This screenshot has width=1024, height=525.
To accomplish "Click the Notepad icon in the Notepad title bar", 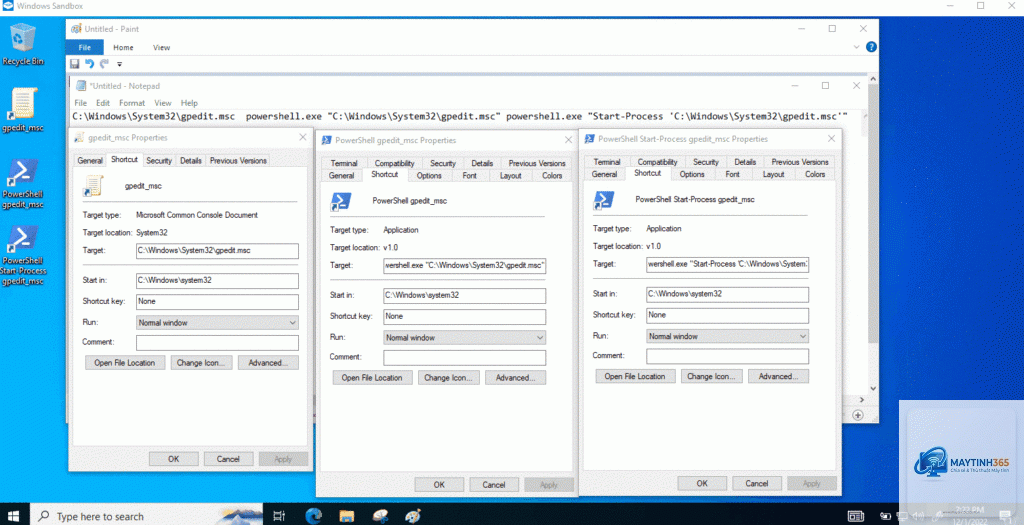I will point(81,86).
